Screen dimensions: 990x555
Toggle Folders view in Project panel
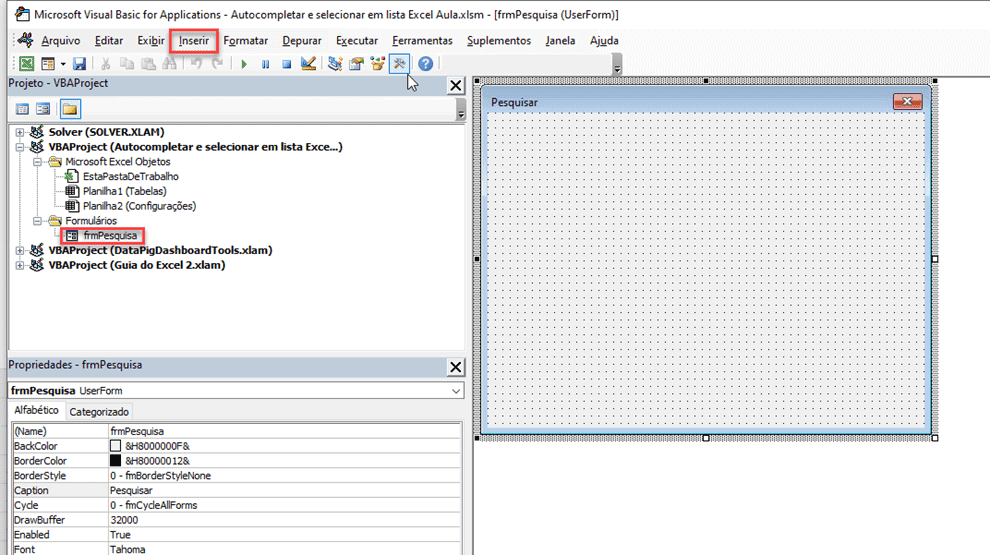[x=70, y=109]
